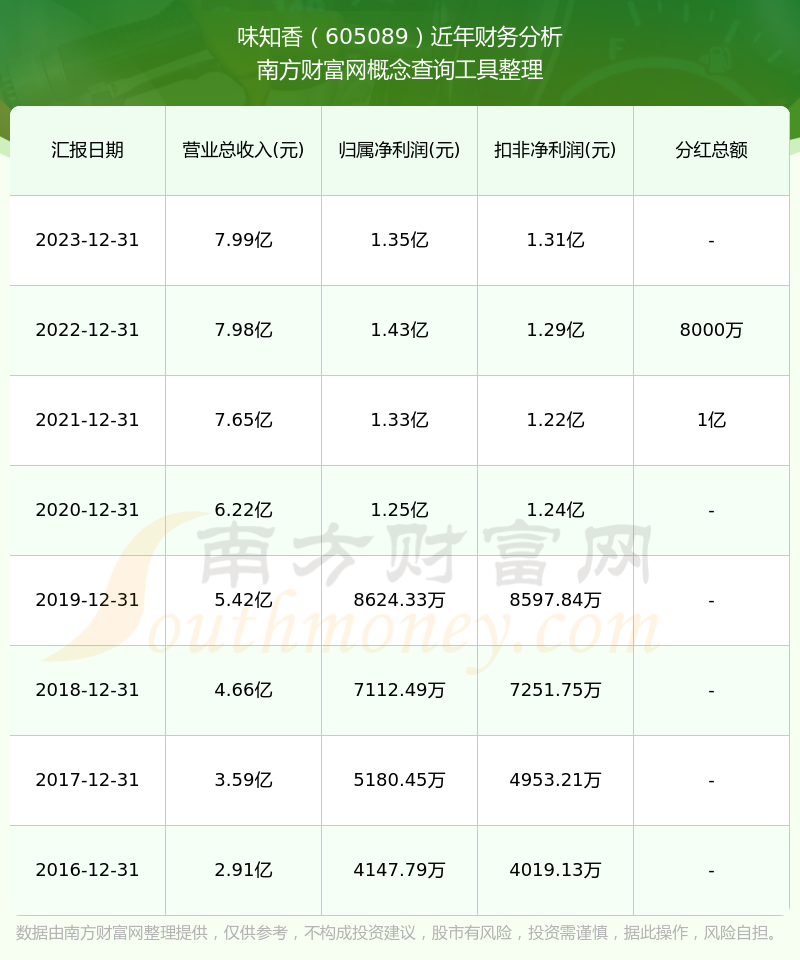Select the 分红总额 column header
The image size is (800, 960).
point(711,150)
